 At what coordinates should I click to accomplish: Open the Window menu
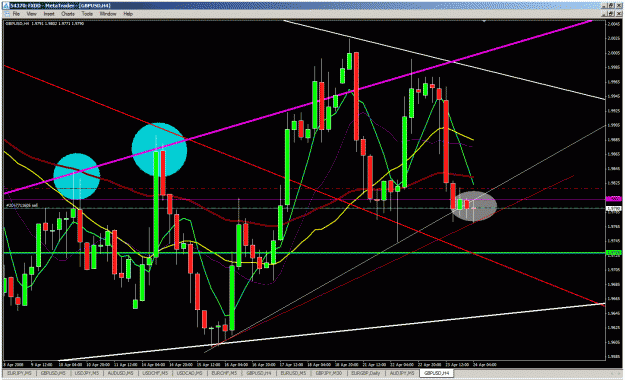108,14
